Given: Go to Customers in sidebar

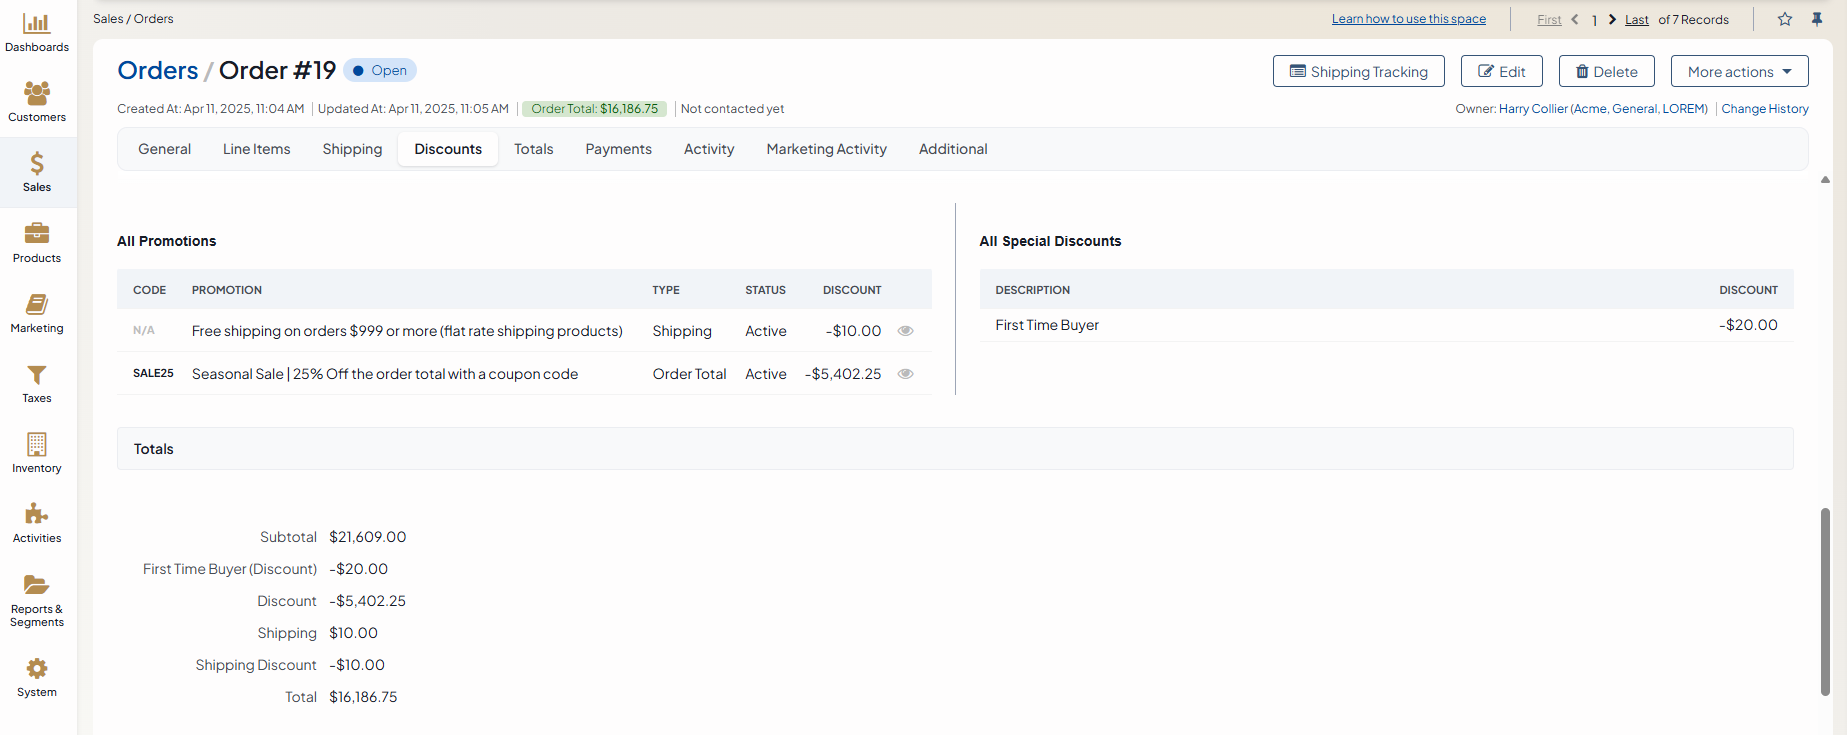Looking at the screenshot, I should [x=37, y=94].
